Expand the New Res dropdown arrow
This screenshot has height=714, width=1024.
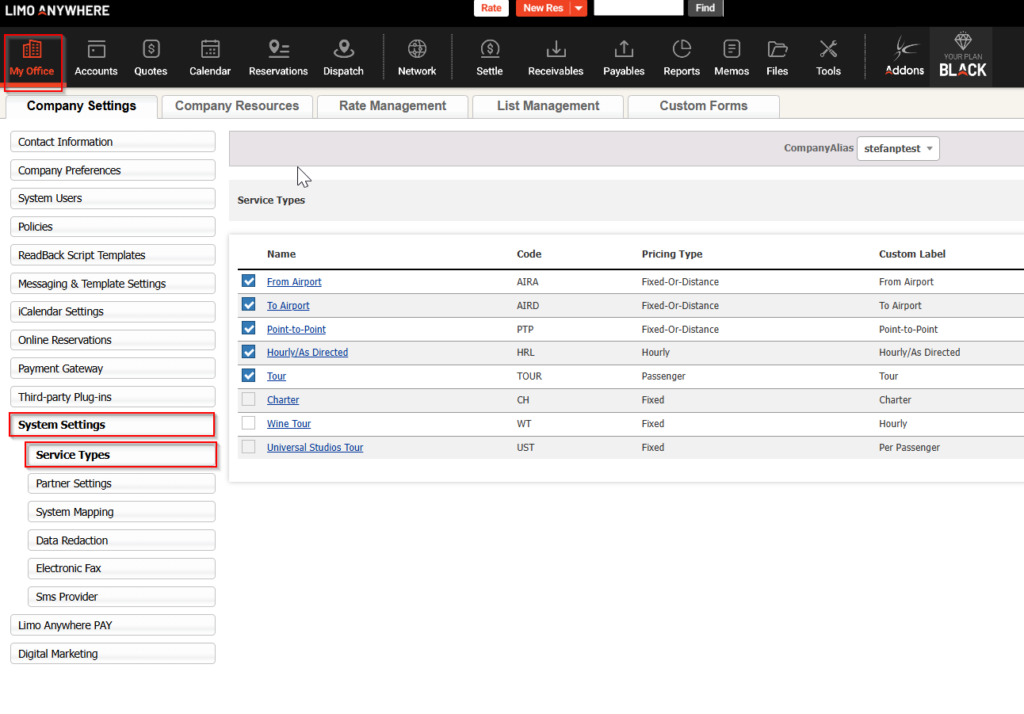[x=579, y=8]
